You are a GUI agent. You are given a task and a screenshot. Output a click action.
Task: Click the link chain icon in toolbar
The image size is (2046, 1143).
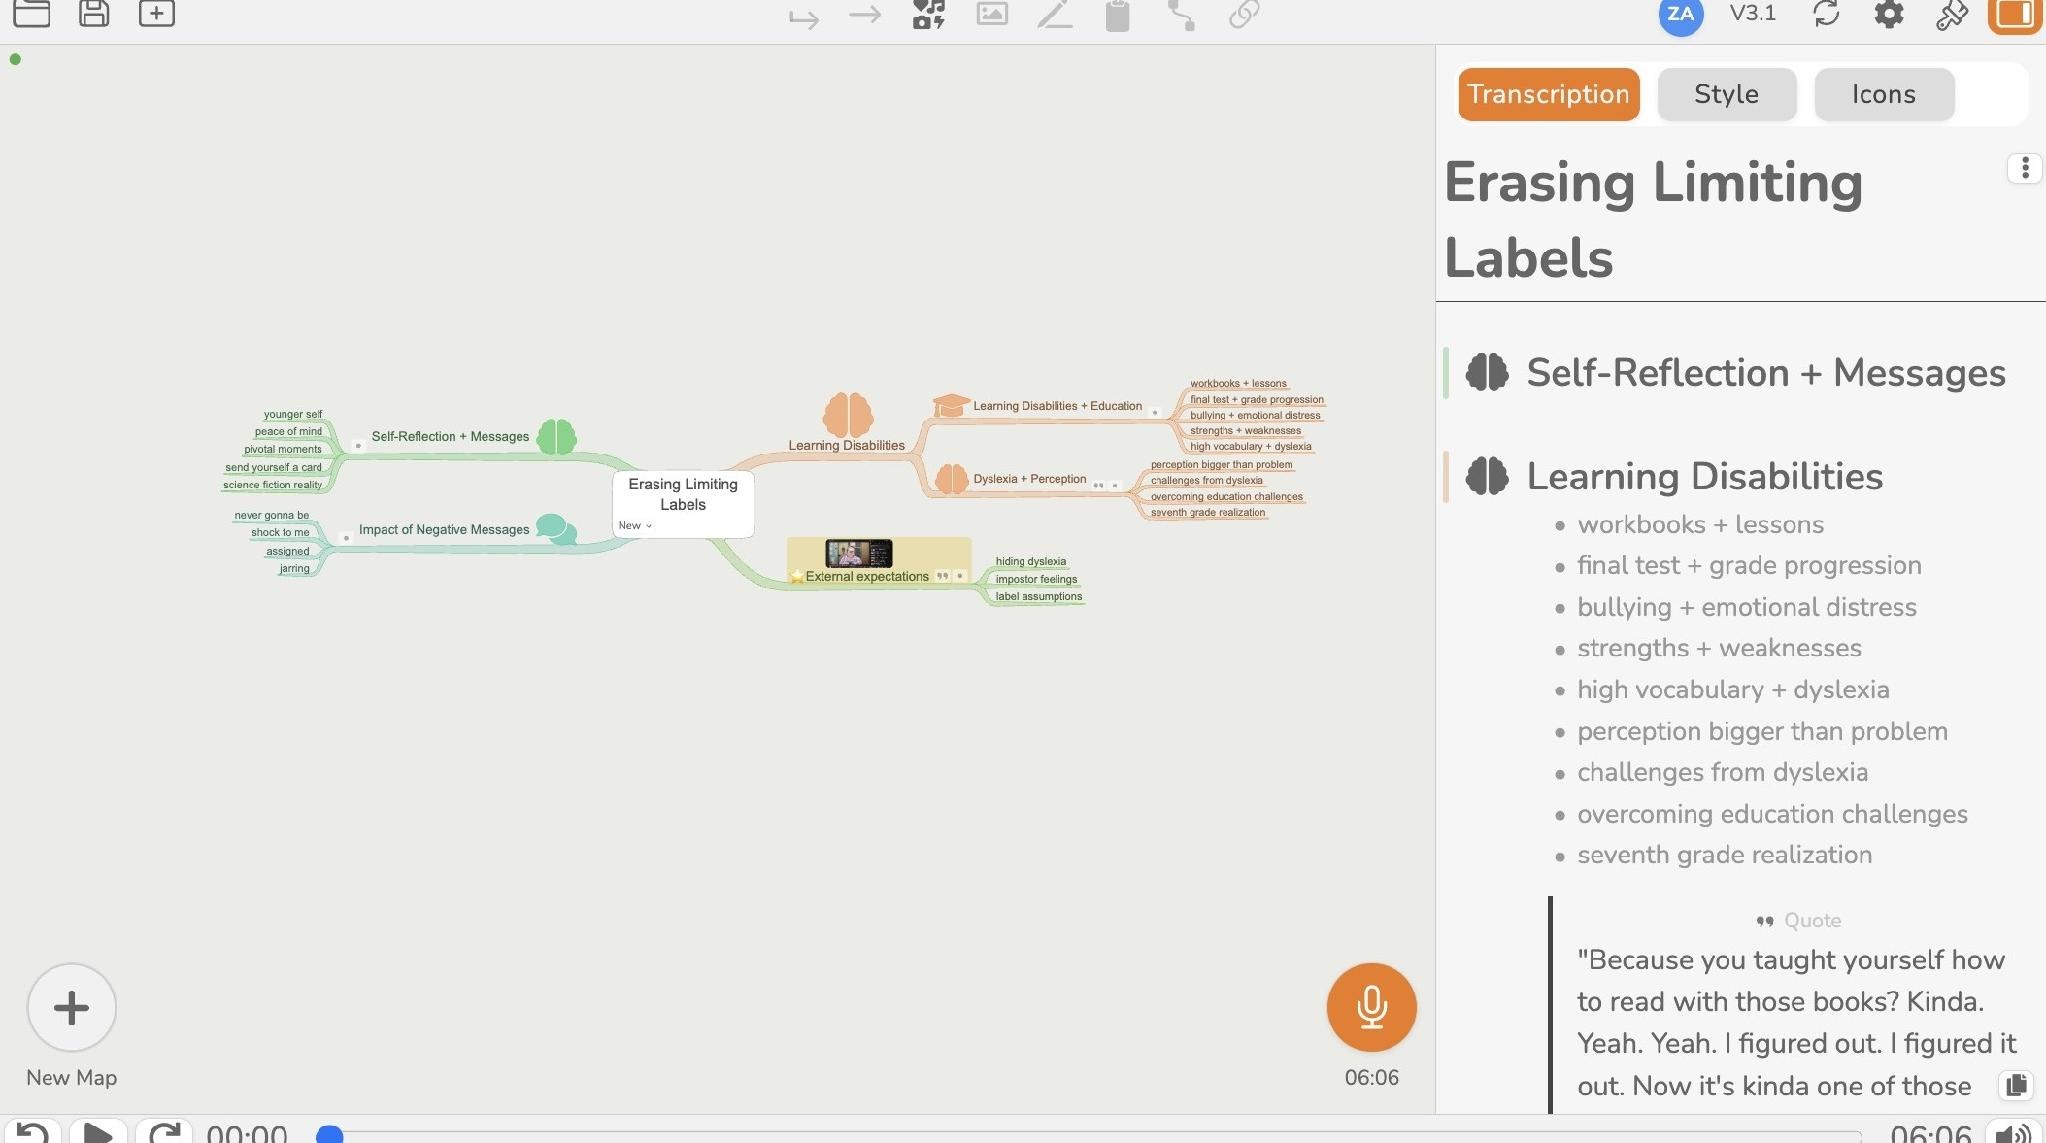tap(1243, 14)
